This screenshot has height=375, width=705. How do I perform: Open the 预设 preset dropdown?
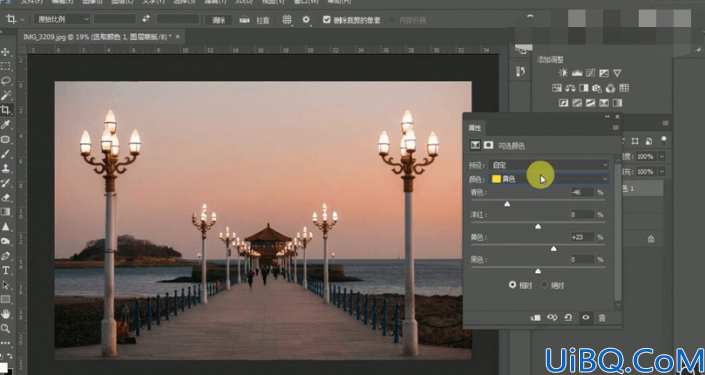pos(549,165)
